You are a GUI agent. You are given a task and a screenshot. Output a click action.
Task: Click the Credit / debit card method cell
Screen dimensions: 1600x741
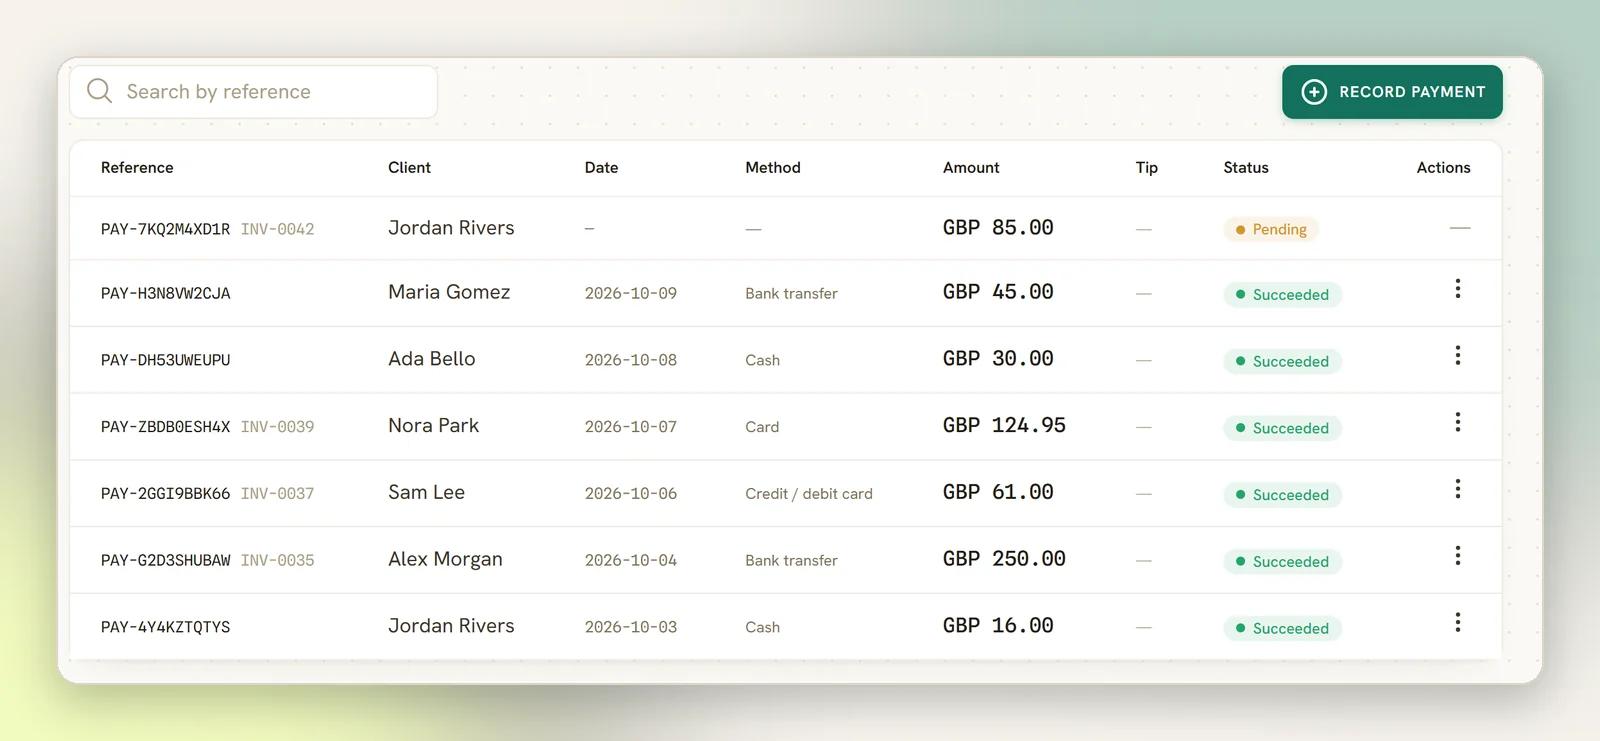click(x=809, y=494)
